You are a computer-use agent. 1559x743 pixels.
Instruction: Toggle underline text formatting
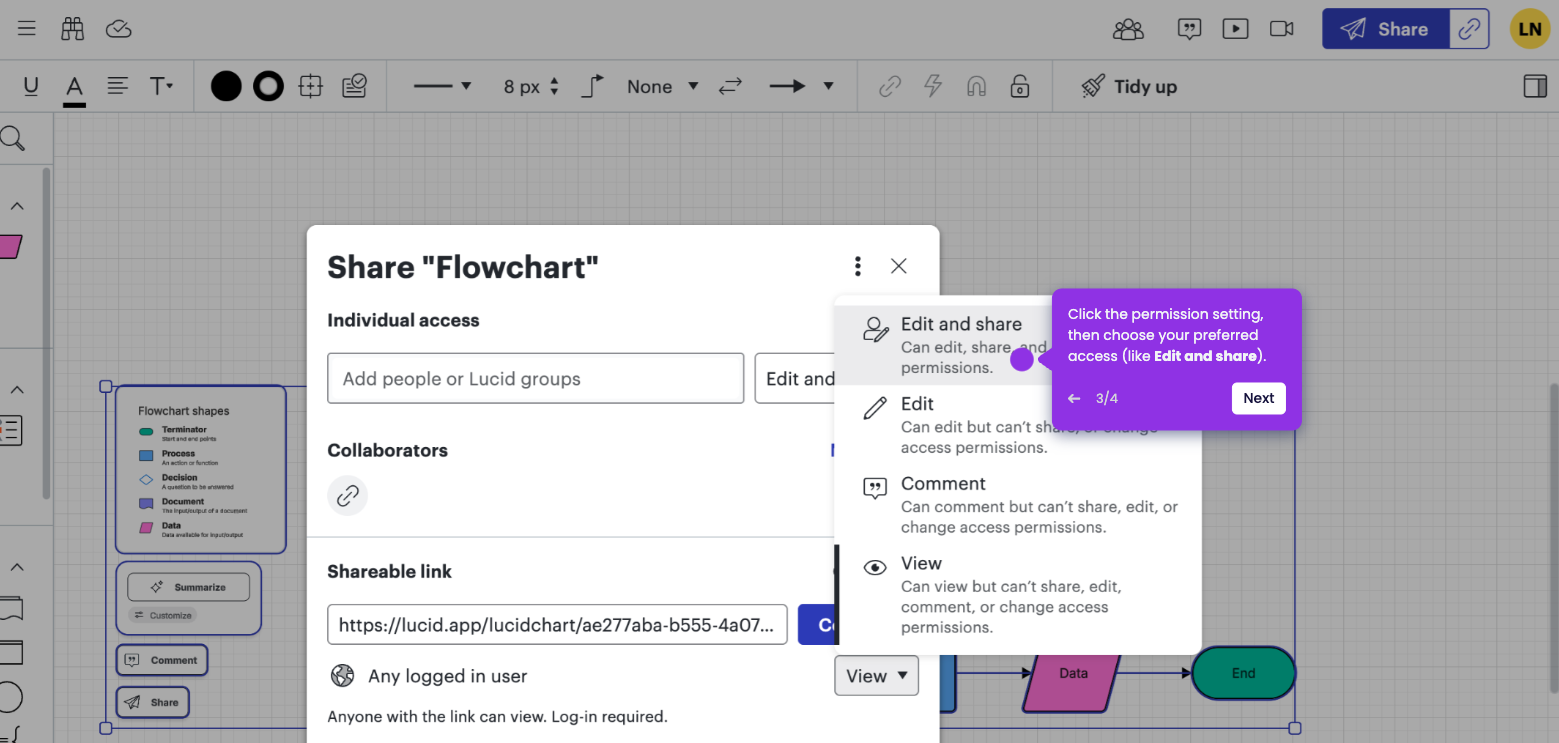click(31, 87)
